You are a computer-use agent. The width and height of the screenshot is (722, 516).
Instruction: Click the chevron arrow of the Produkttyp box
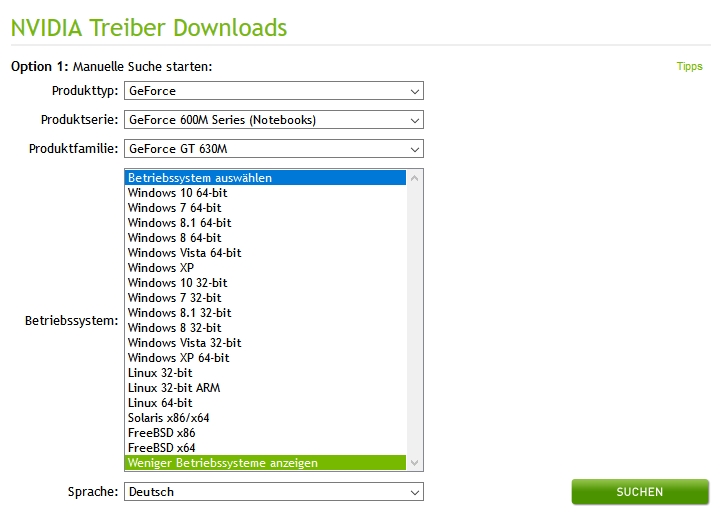tap(414, 91)
